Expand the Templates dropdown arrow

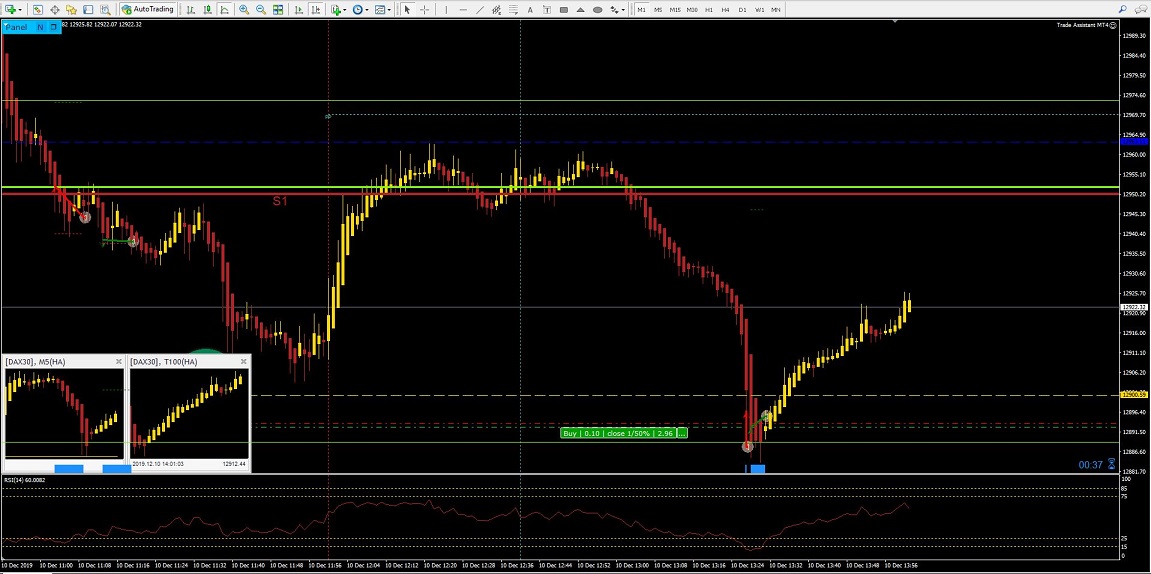point(389,10)
